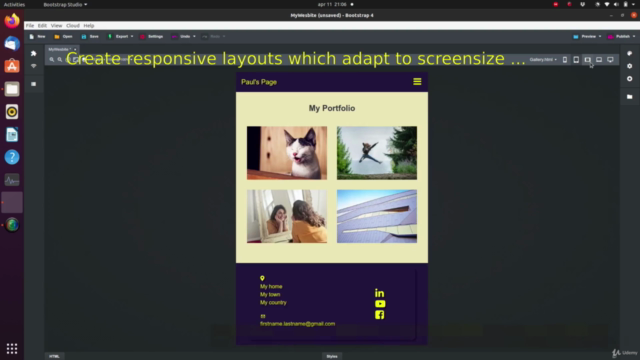Open the Options gear panel icon
The height and width of the screenshot is (360, 640).
(629, 66)
